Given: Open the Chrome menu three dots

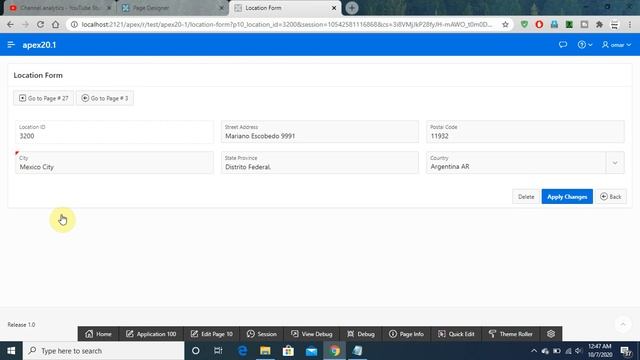Looking at the screenshot, I should click(630, 24).
